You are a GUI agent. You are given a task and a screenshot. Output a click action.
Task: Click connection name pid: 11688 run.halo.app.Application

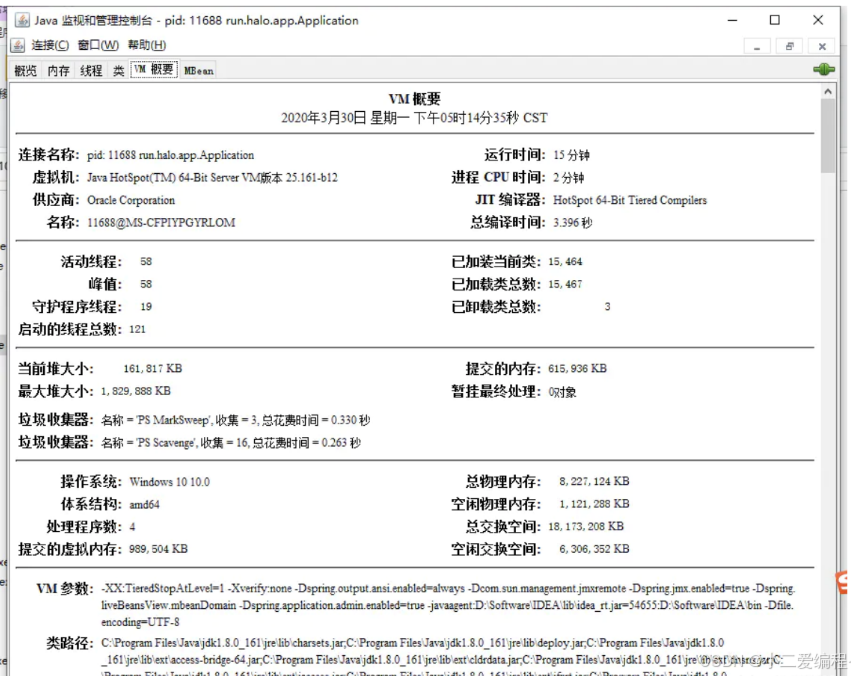coord(171,155)
